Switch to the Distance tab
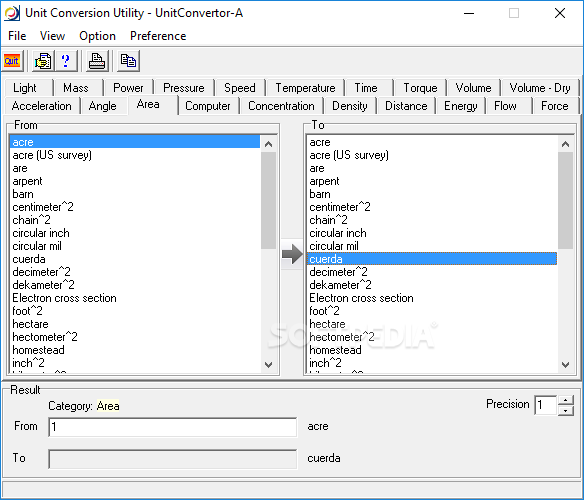 [406, 106]
